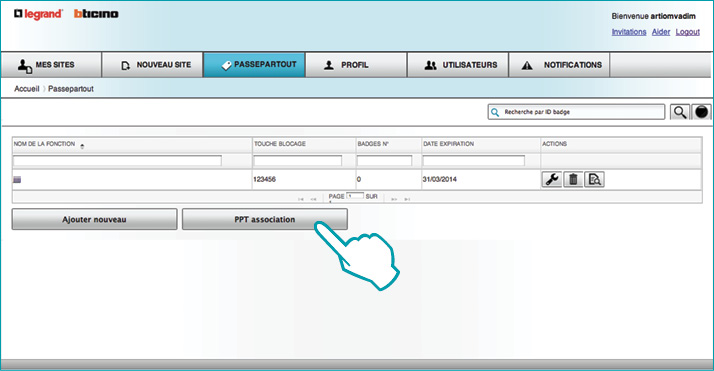714x371 pixels.
Task: Jump to the last page arrow
Action: [407, 199]
